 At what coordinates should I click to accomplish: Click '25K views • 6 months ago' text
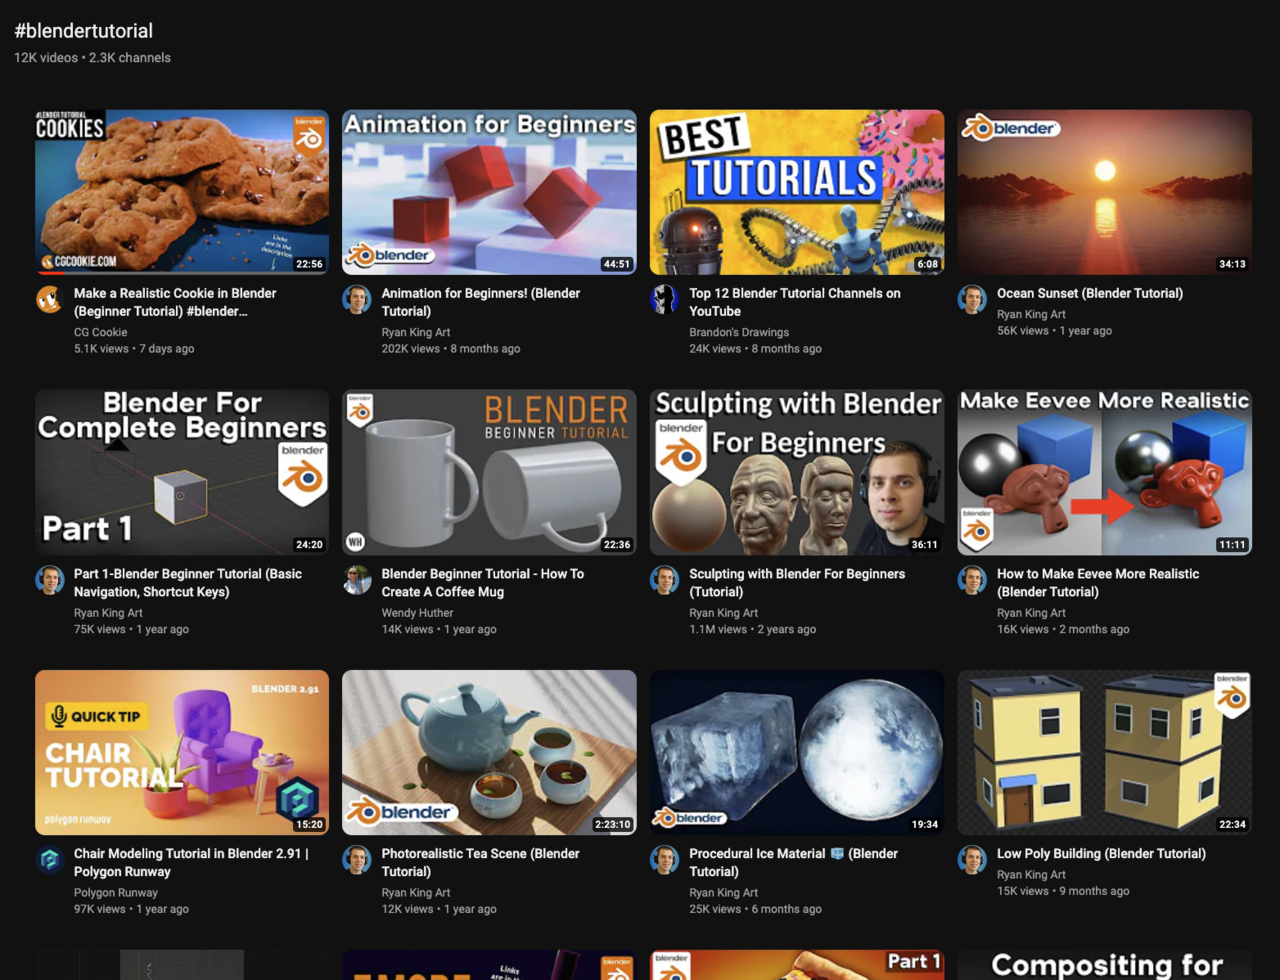(x=755, y=909)
